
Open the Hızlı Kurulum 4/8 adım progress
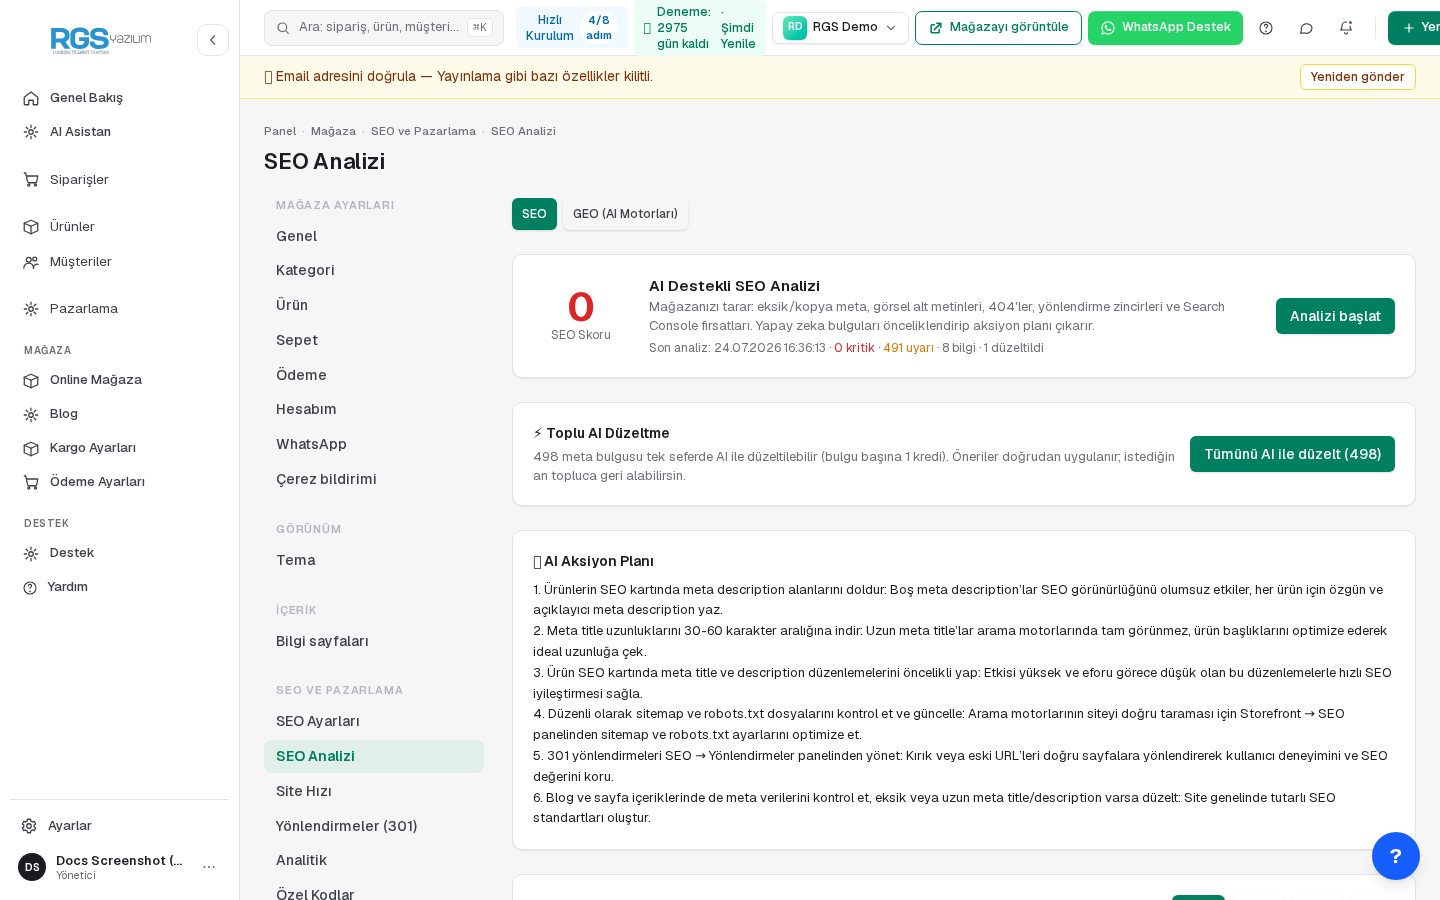pos(572,28)
